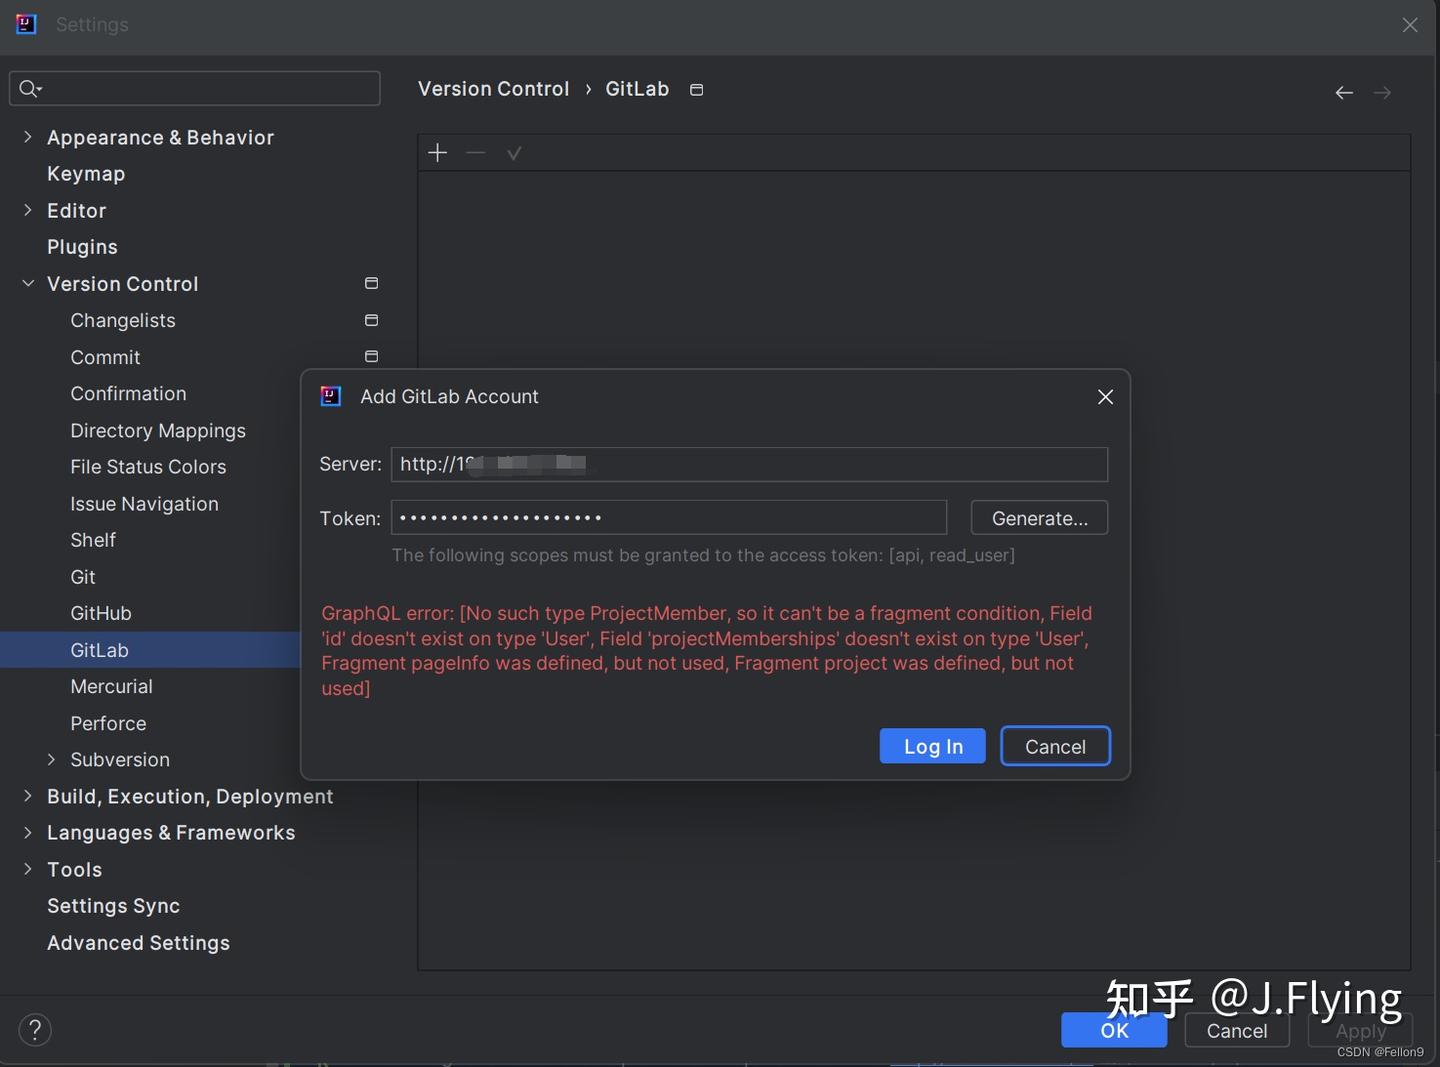Click the icon next to GitLab breadcrumb
1440x1067 pixels.
(696, 89)
